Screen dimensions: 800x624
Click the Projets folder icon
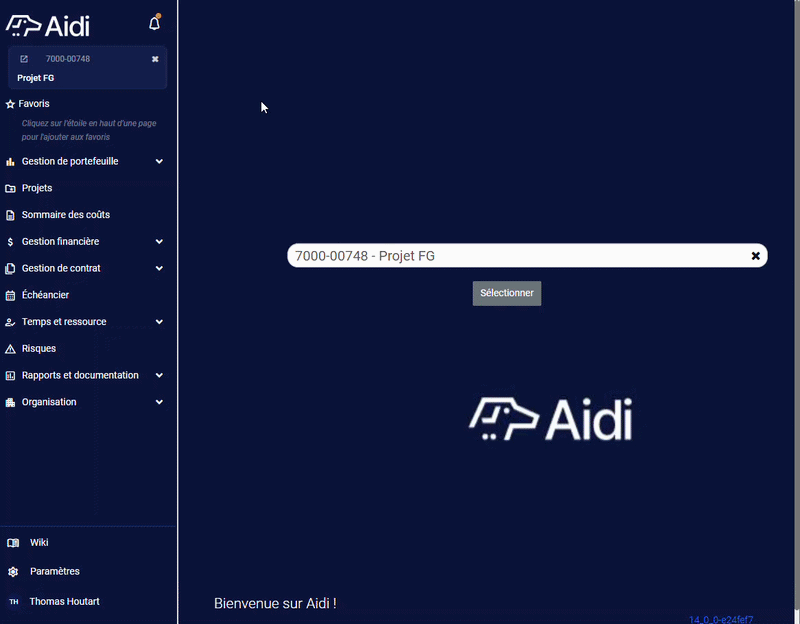(x=10, y=189)
